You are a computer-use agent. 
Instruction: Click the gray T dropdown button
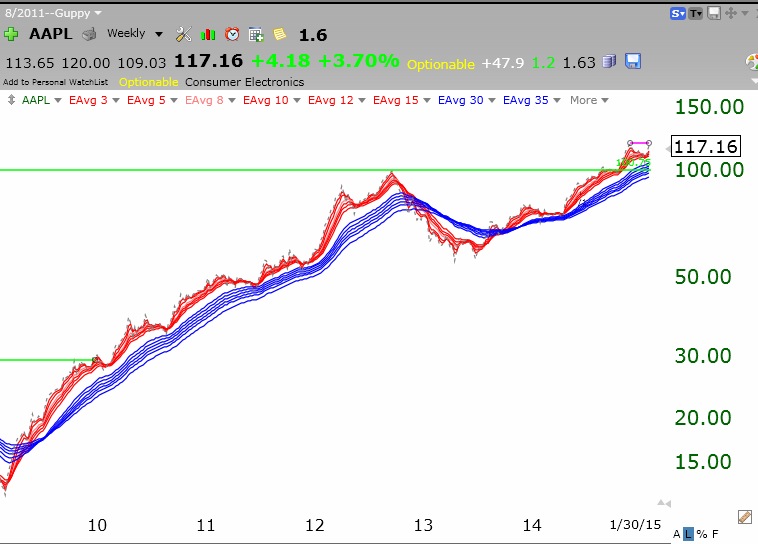(696, 14)
